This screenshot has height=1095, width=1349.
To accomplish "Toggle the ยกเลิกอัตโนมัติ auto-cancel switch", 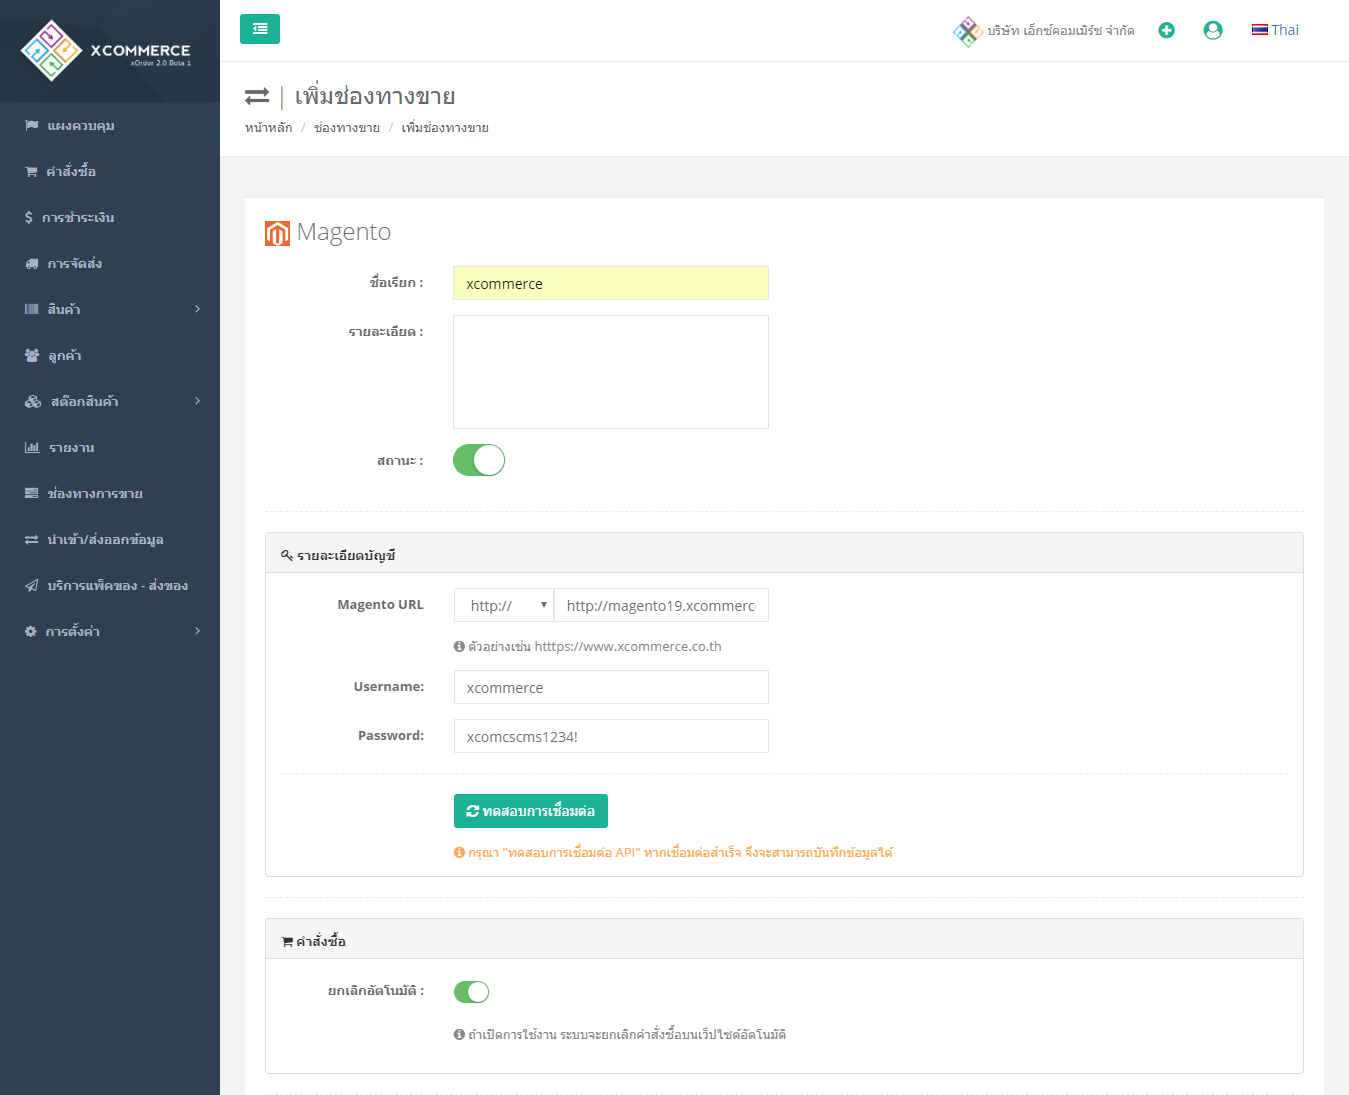I will (x=471, y=991).
